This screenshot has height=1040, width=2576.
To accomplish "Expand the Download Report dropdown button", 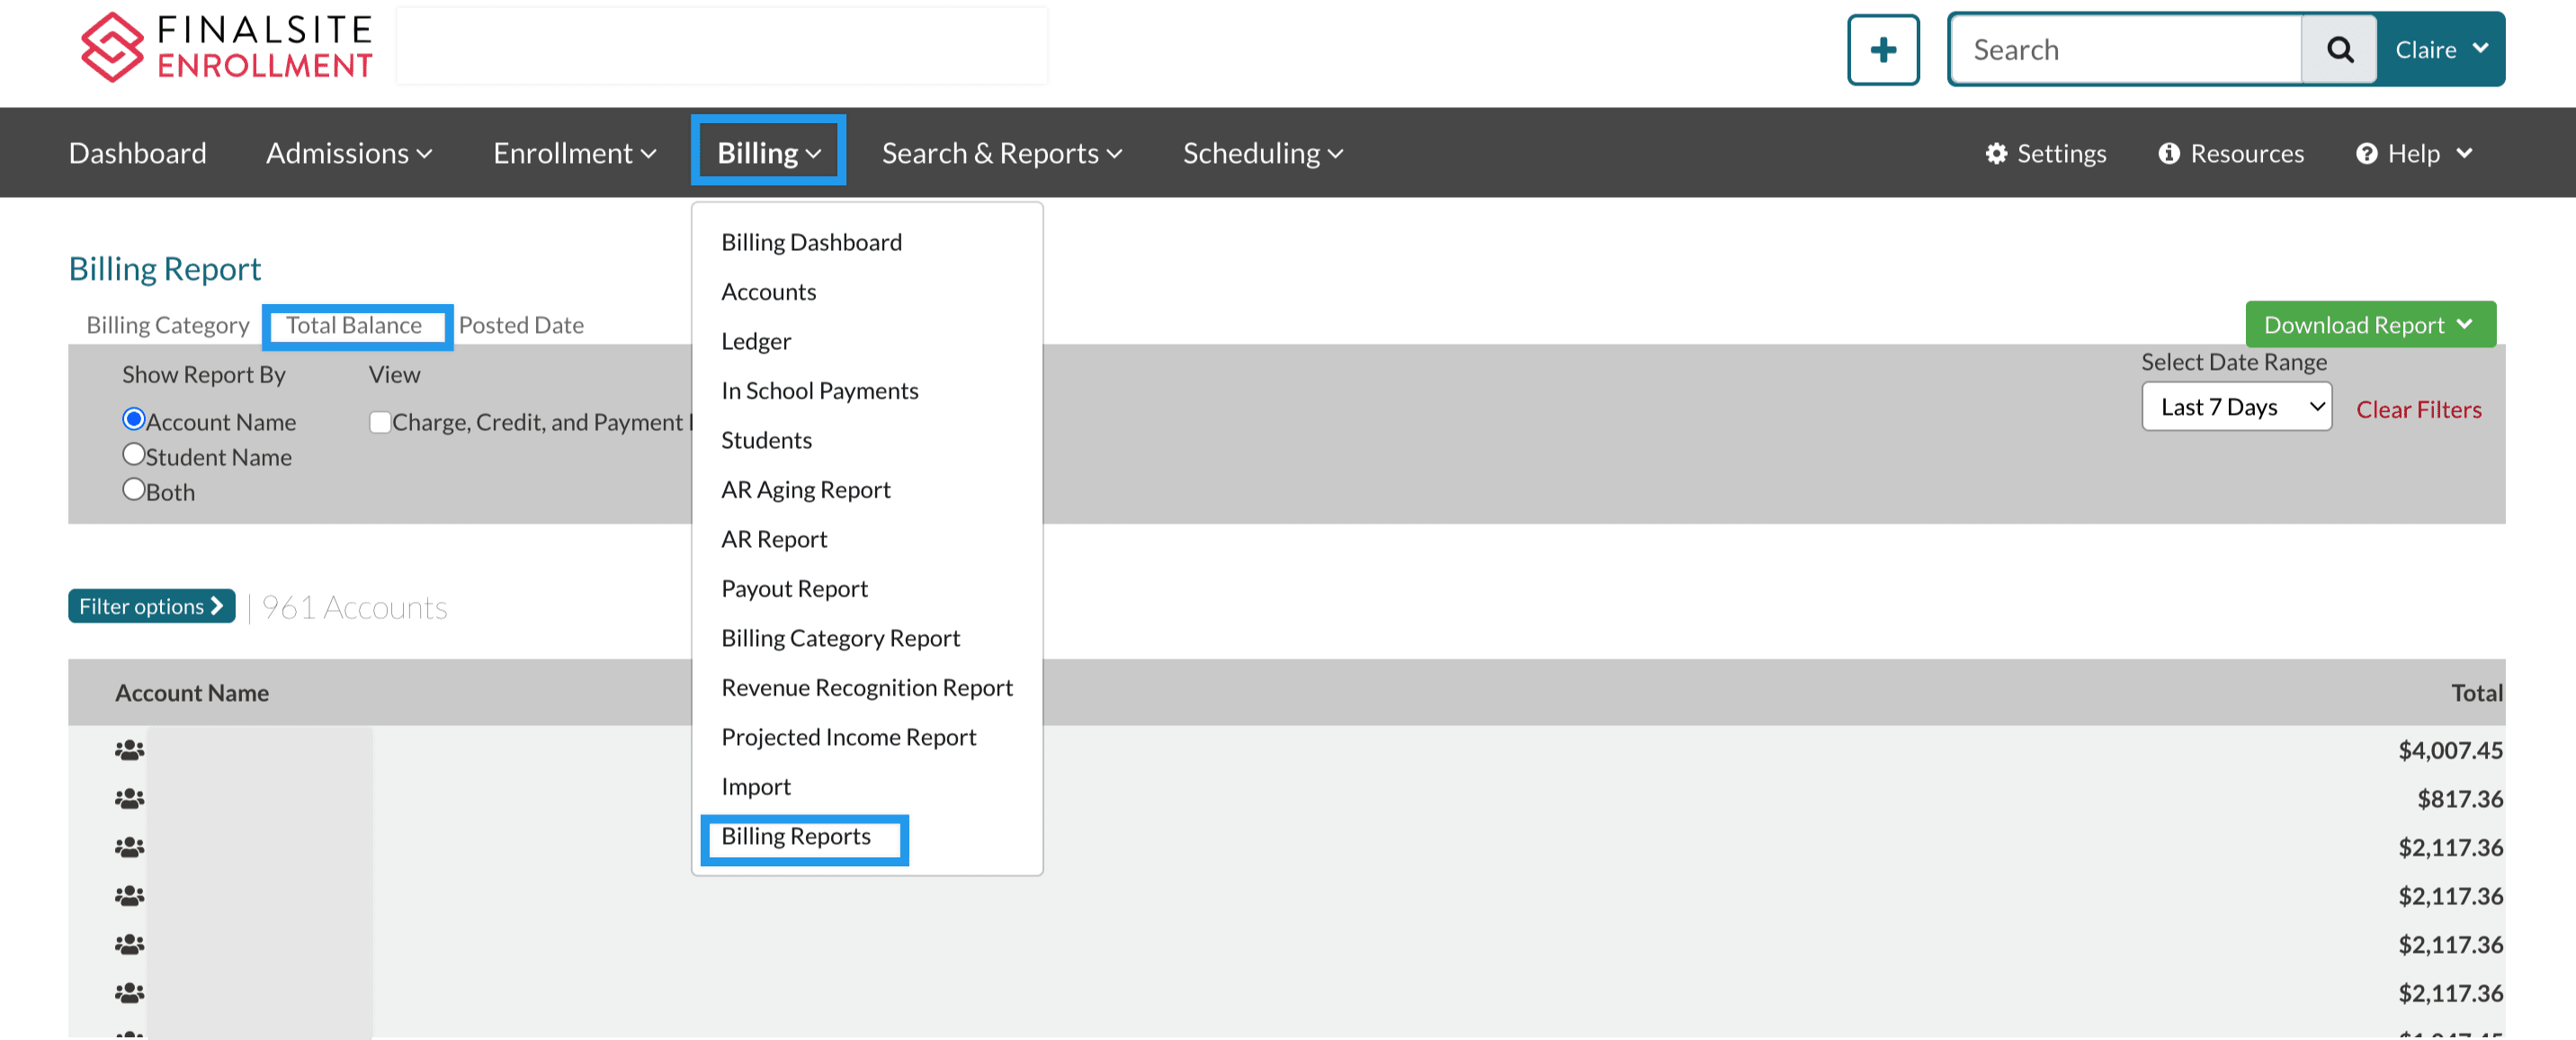I will point(2370,325).
